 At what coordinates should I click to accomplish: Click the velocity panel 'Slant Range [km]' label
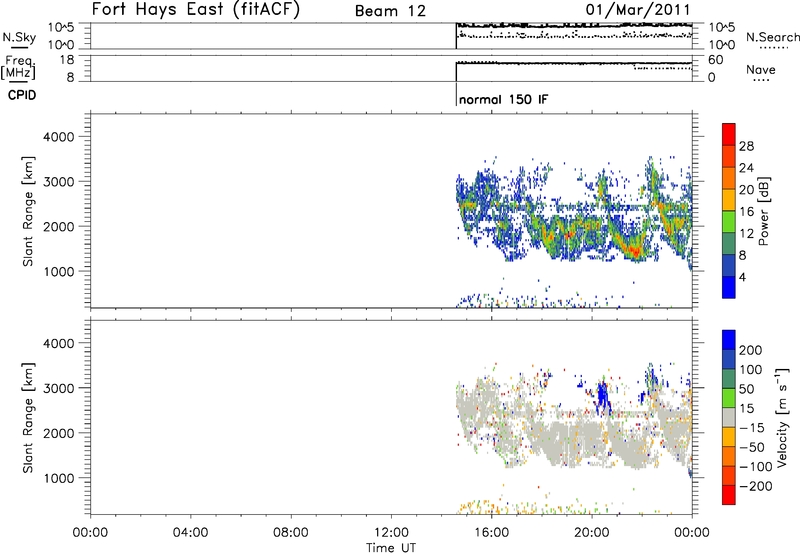pos(28,418)
